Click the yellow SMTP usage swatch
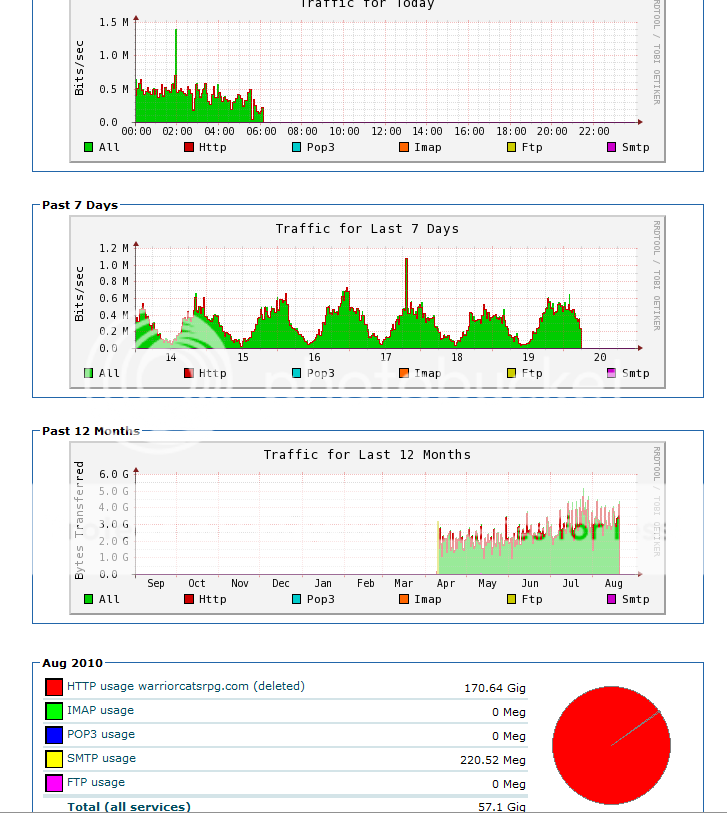Image resolution: width=727 pixels, height=814 pixels. pos(54,758)
